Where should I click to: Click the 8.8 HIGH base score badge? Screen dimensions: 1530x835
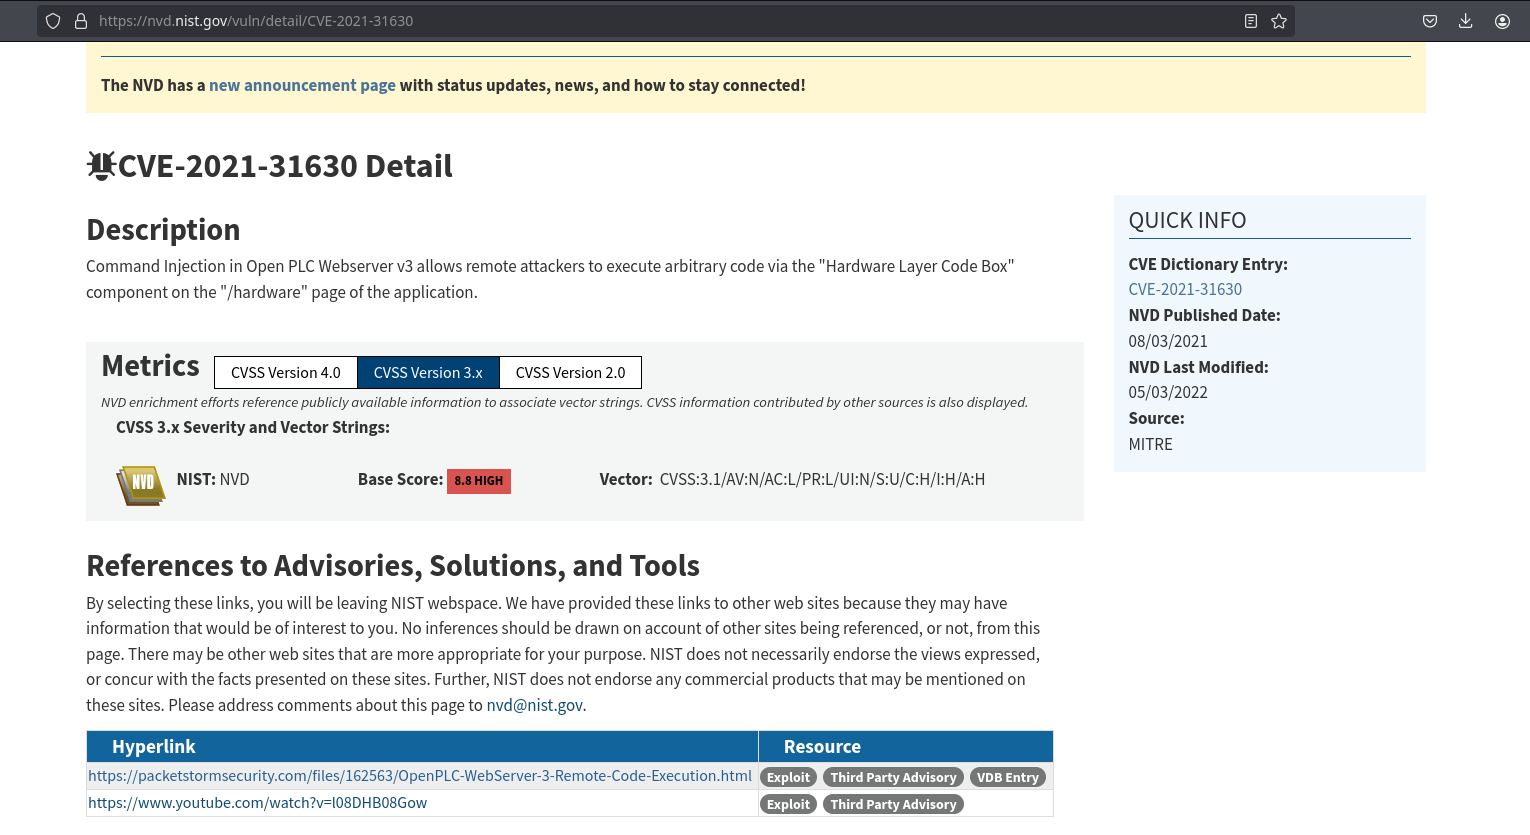(479, 481)
